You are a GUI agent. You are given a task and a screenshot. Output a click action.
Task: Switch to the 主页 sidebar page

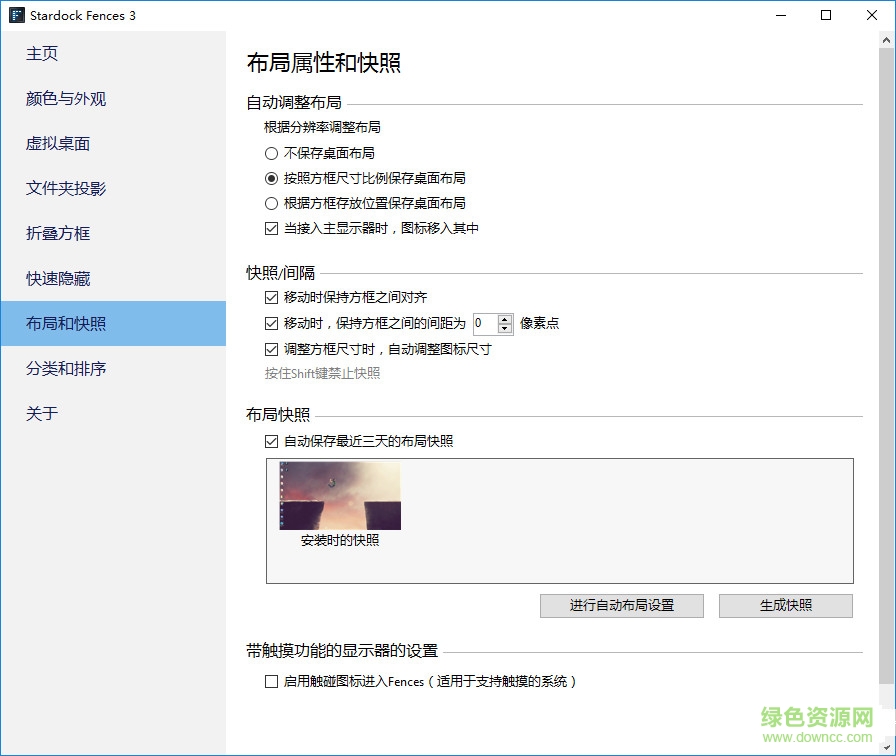point(42,53)
